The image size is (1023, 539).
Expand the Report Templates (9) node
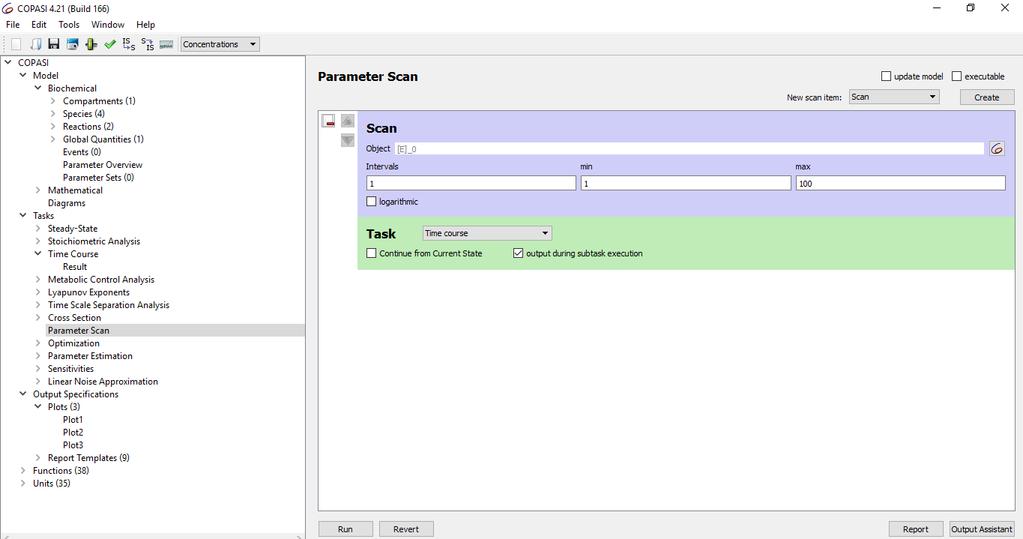pos(38,458)
